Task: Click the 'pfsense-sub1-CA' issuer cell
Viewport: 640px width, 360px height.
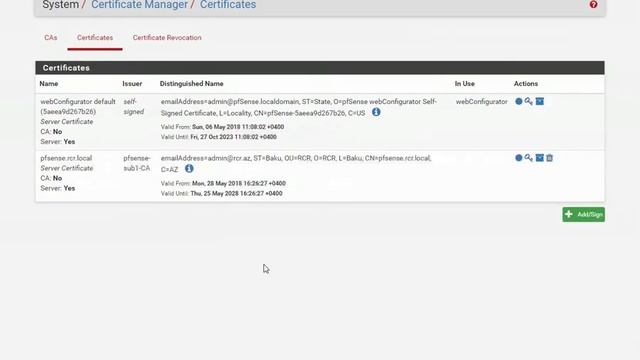Action: (x=137, y=163)
